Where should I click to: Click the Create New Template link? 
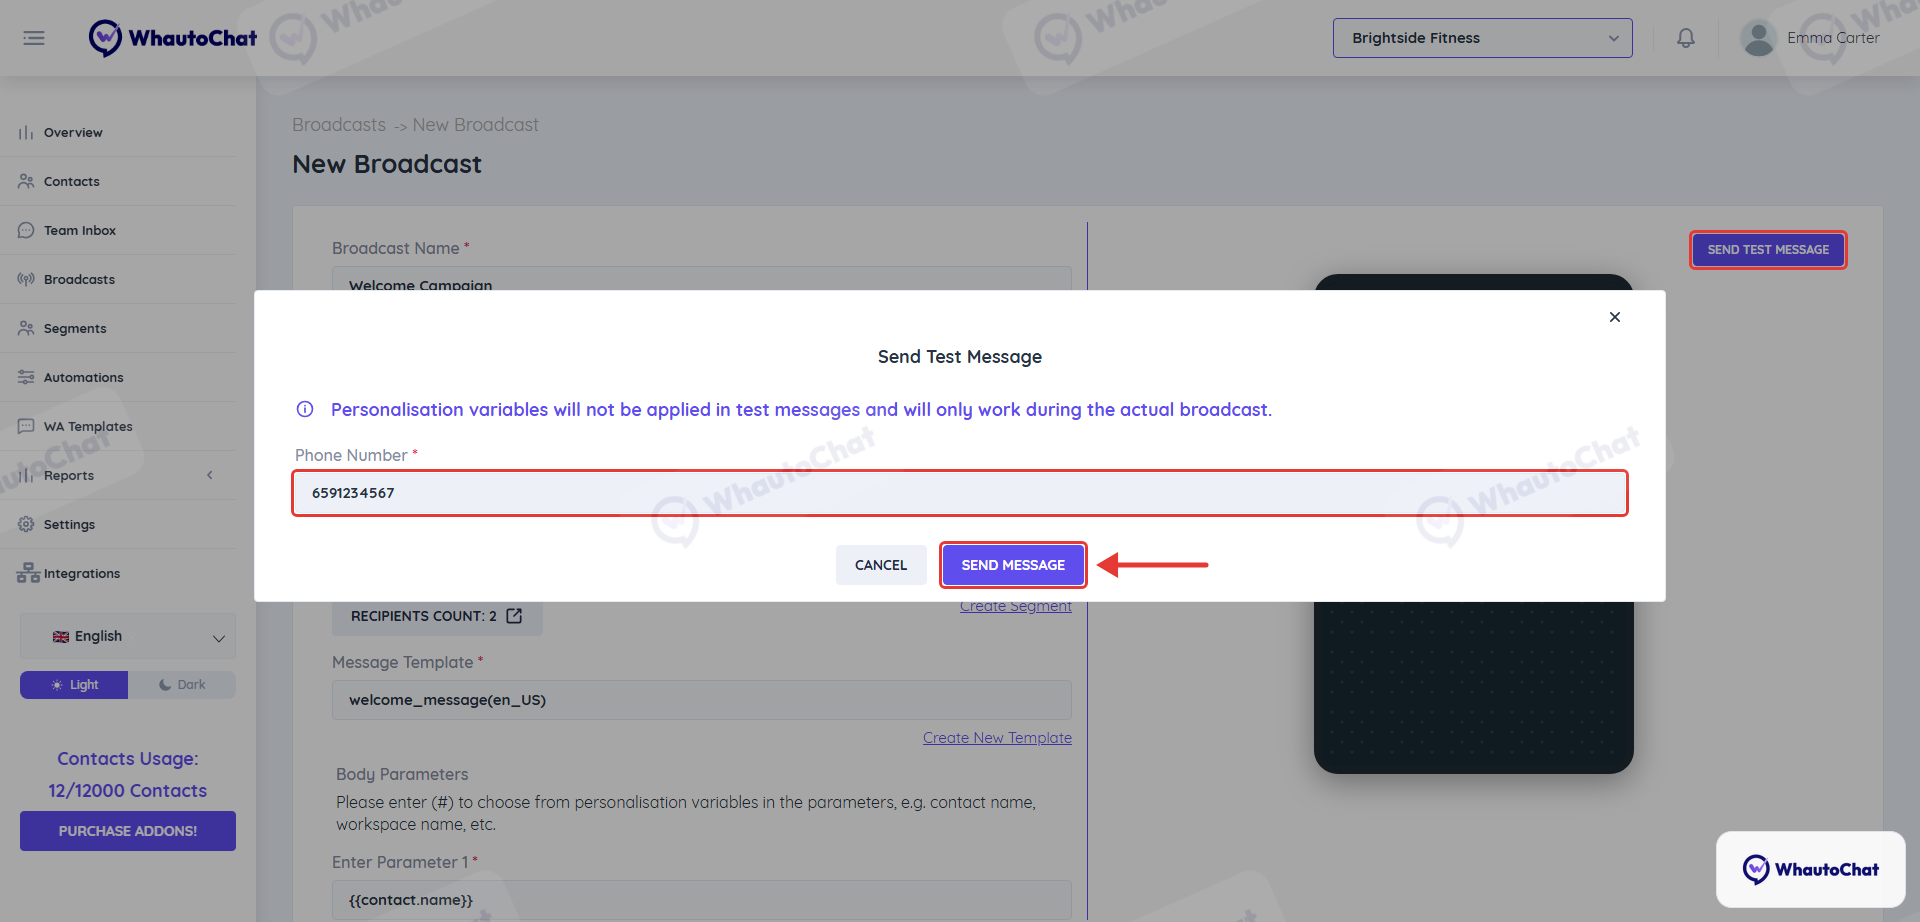[997, 738]
